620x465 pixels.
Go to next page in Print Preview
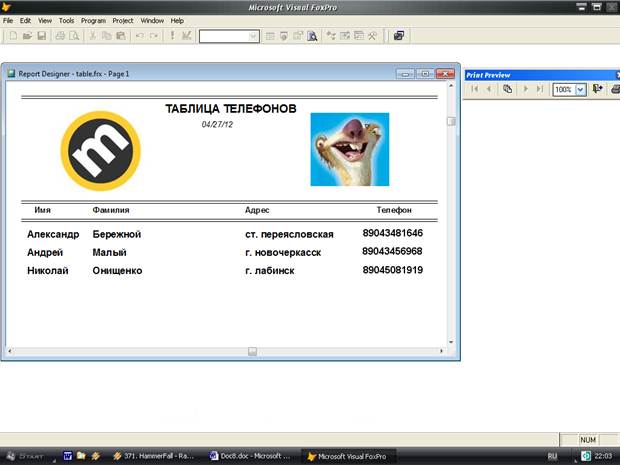pos(525,89)
